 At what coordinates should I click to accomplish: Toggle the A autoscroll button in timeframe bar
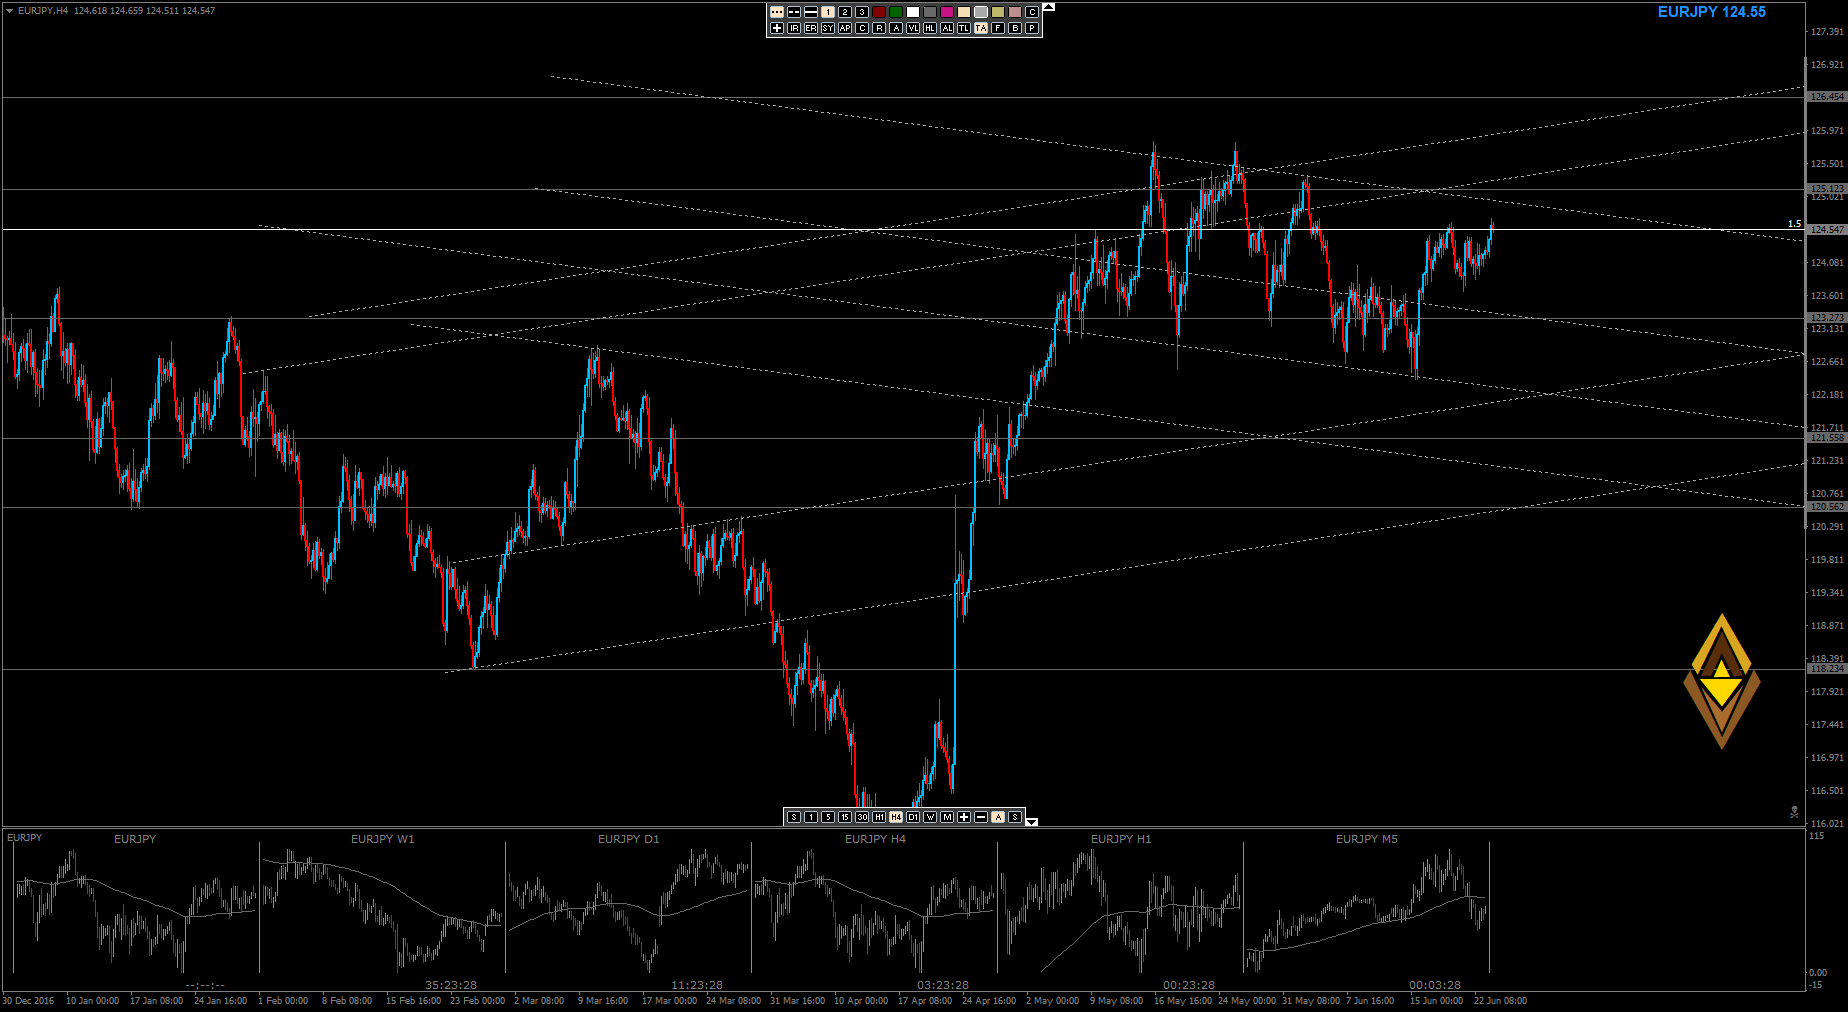point(998,817)
